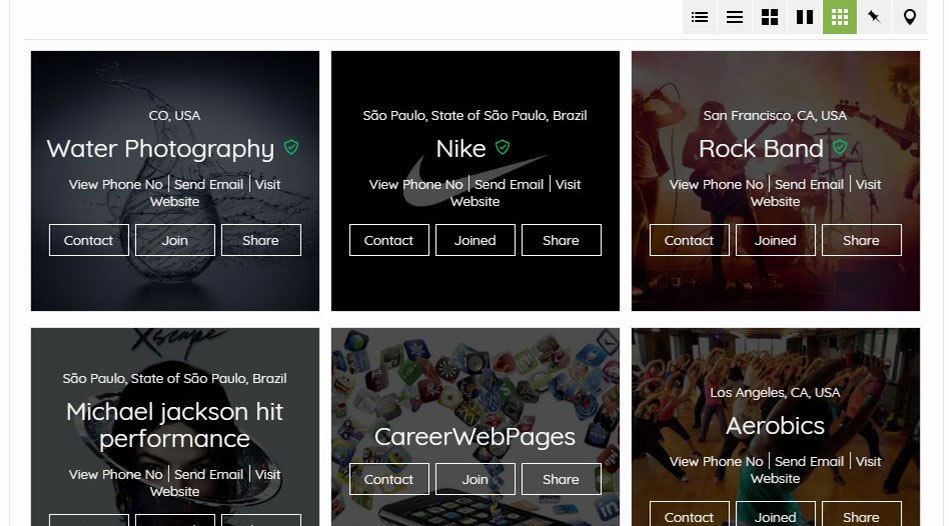This screenshot has width=949, height=526.
Task: Toggle Joined status on Nike card
Action: [x=475, y=240]
